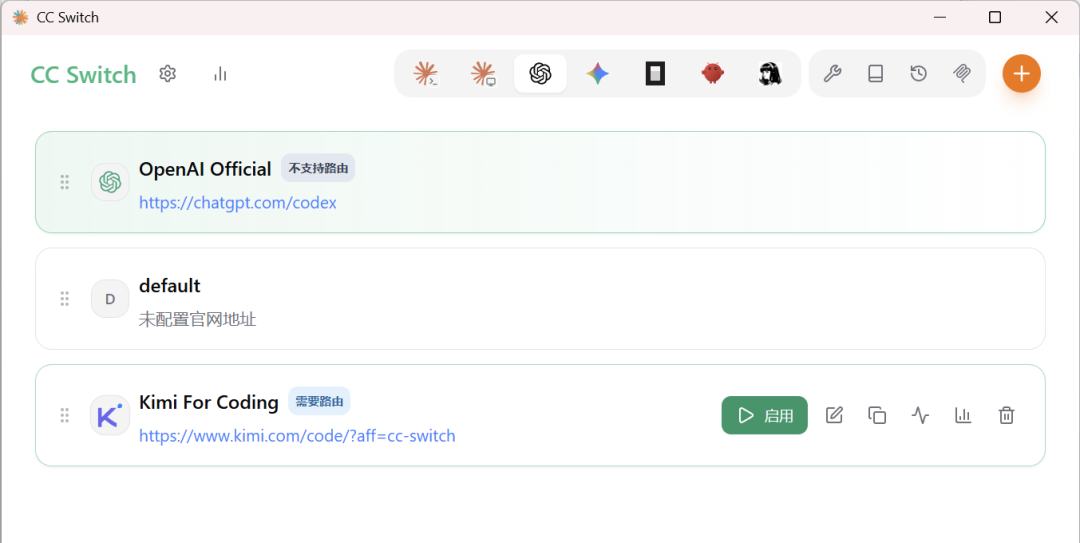View Kimi For Coding usage chart icon
The width and height of the screenshot is (1080, 543).
[963, 415]
